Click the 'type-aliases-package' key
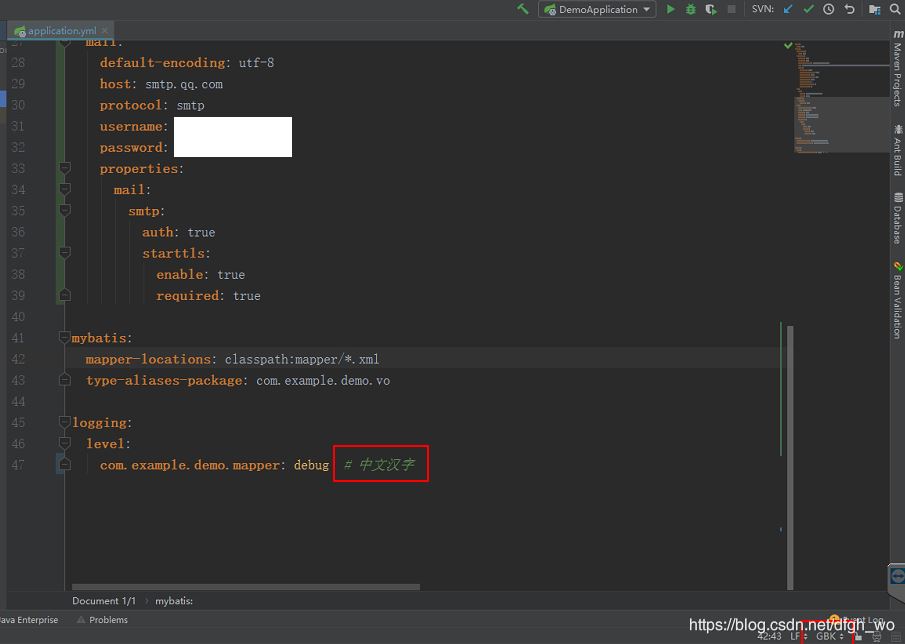905x644 pixels. coord(164,380)
